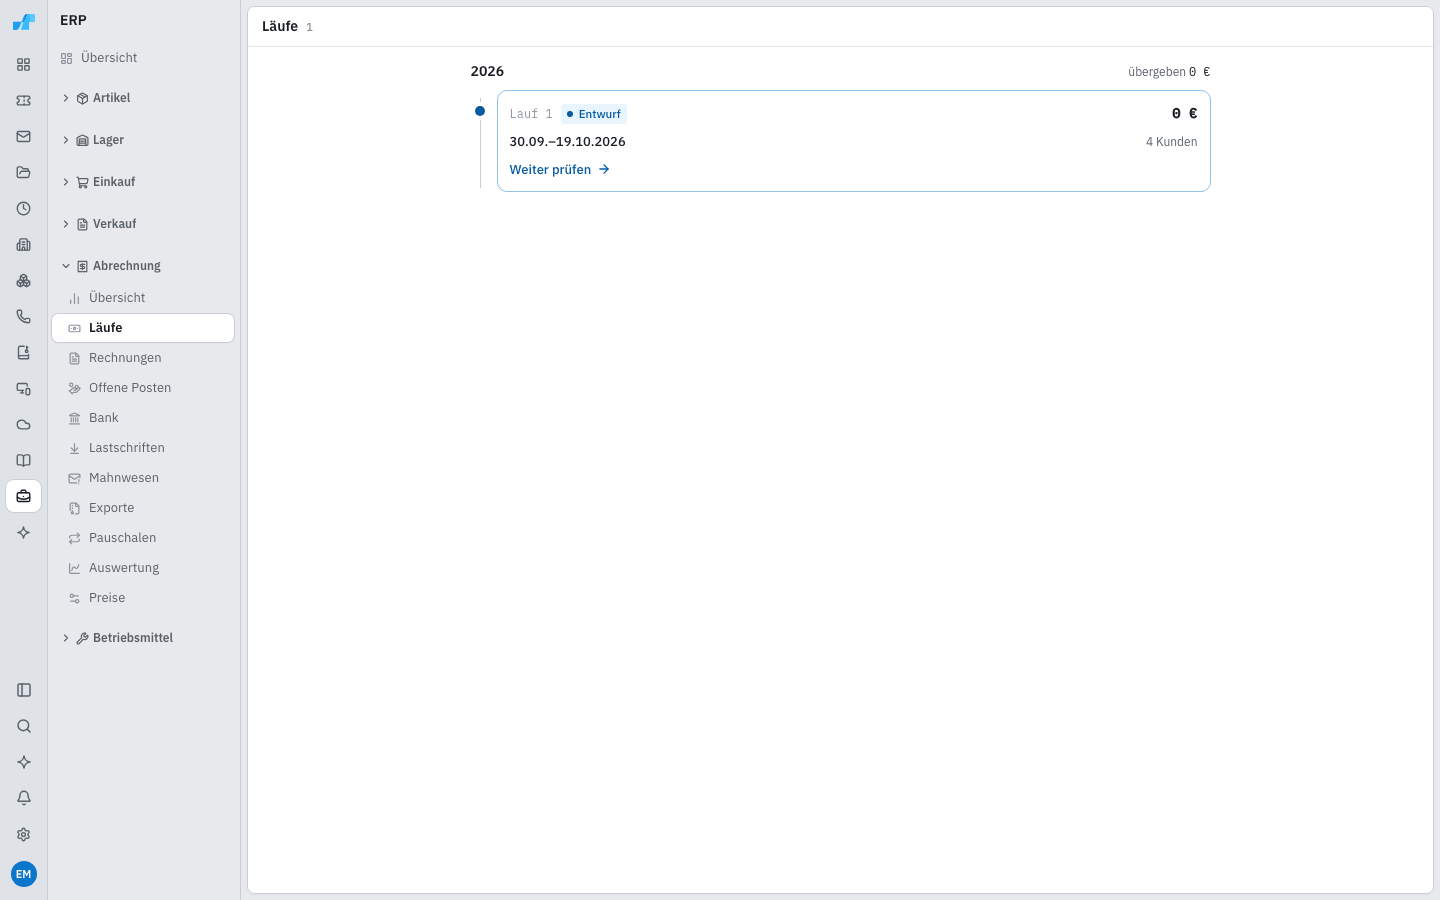Click the monitor devices icon in the rail

24,389
